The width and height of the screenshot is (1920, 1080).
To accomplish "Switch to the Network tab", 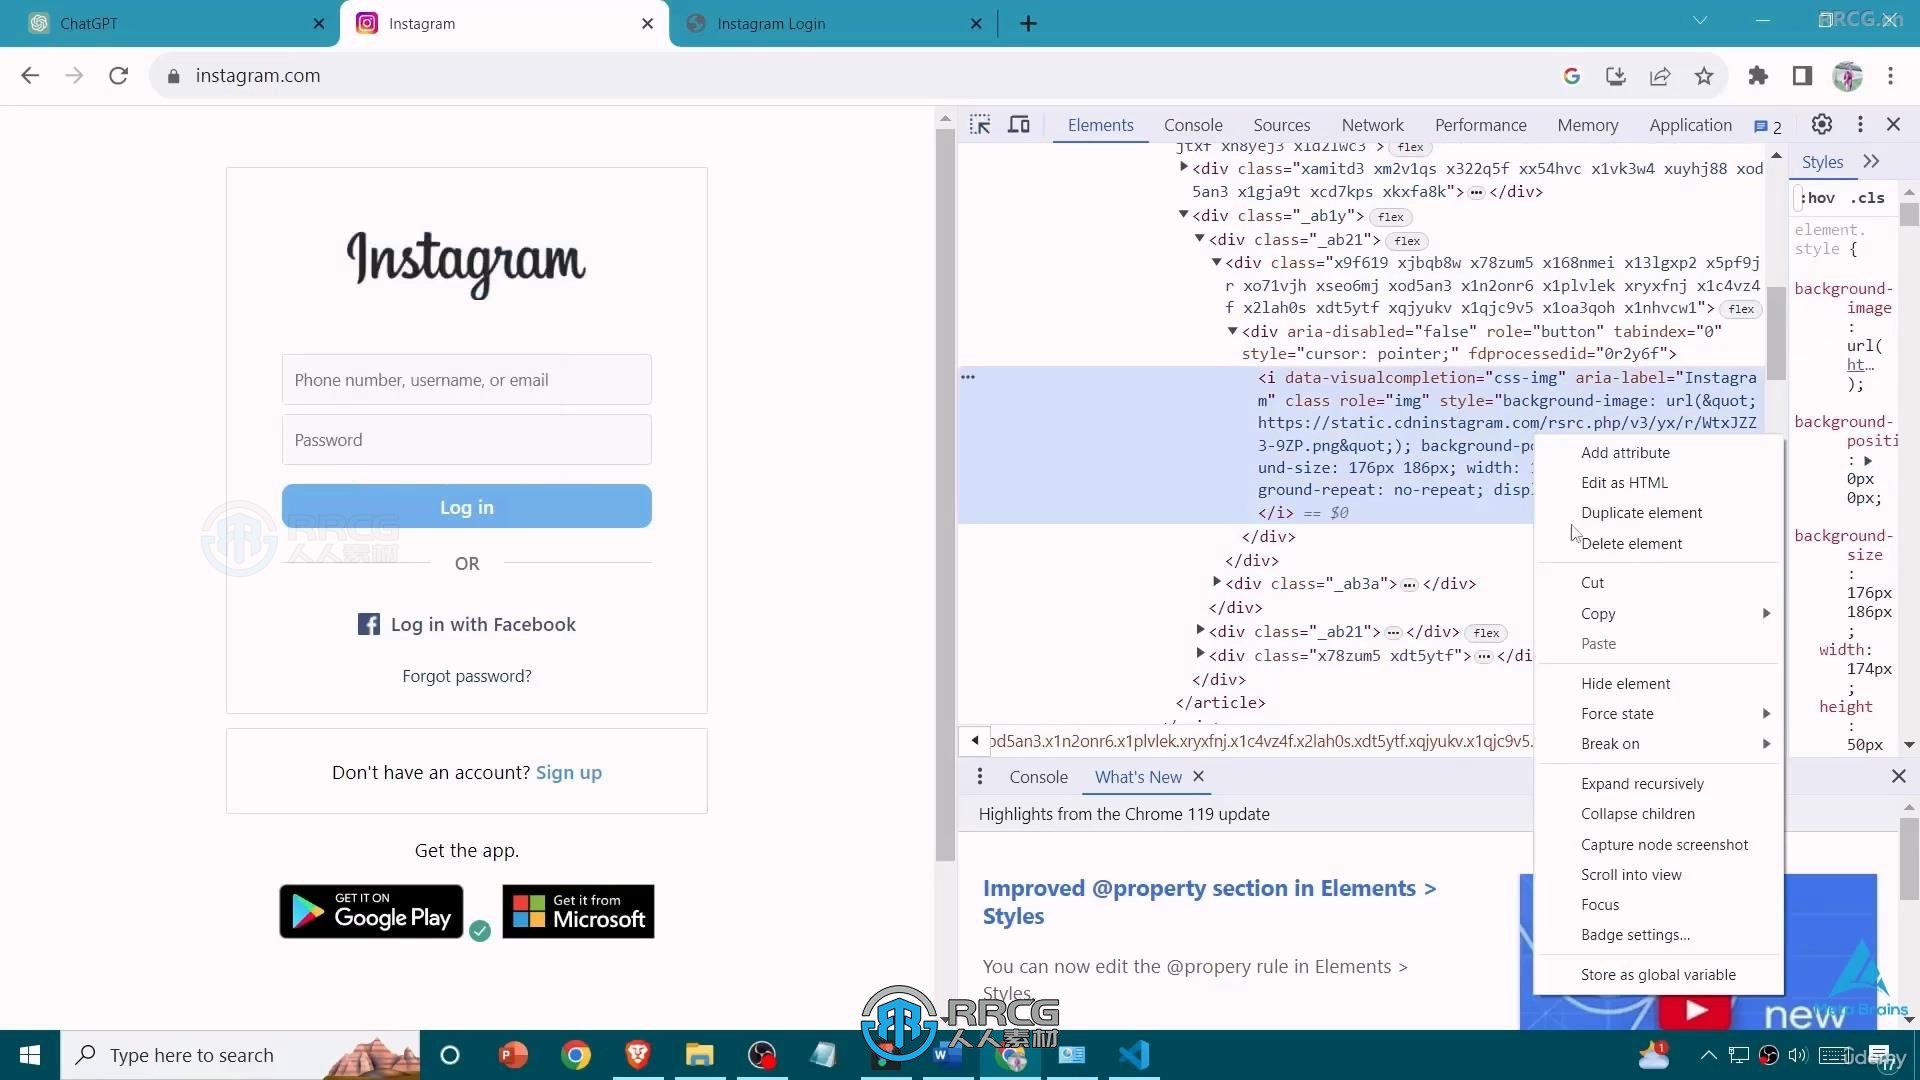I will [x=1372, y=125].
